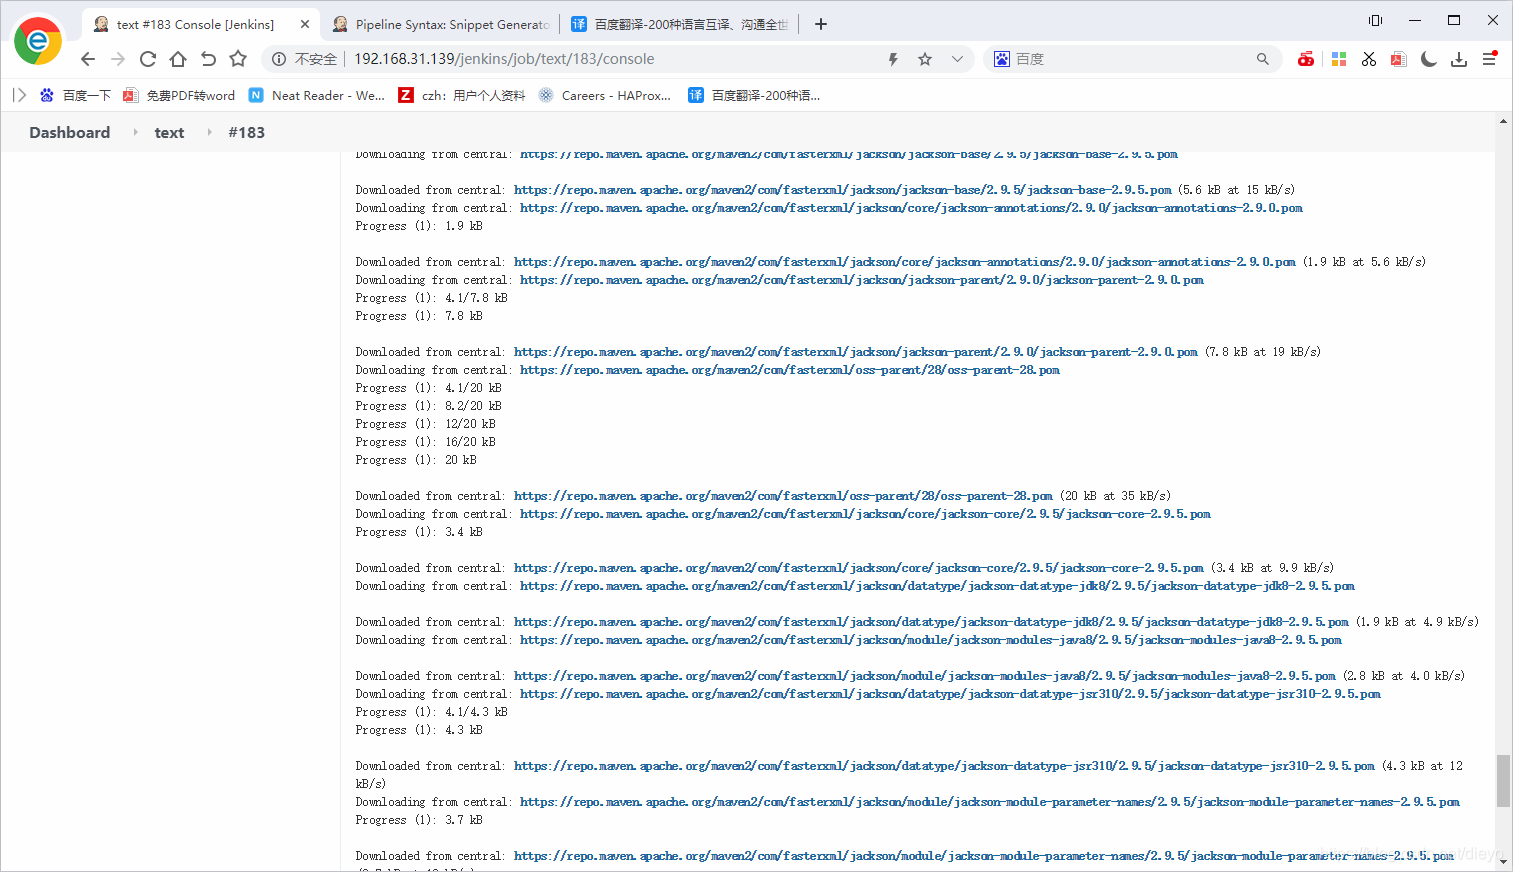Close the text #183 Console tab
This screenshot has height=872, width=1513.
click(304, 24)
